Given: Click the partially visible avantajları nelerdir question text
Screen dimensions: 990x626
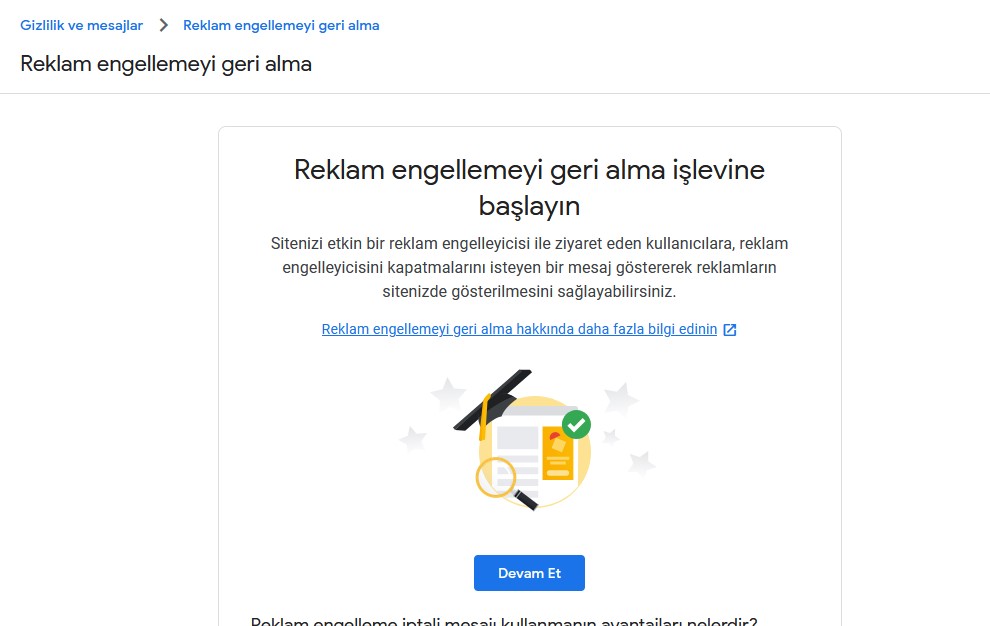Looking at the screenshot, I should pyautogui.click(x=504, y=621).
